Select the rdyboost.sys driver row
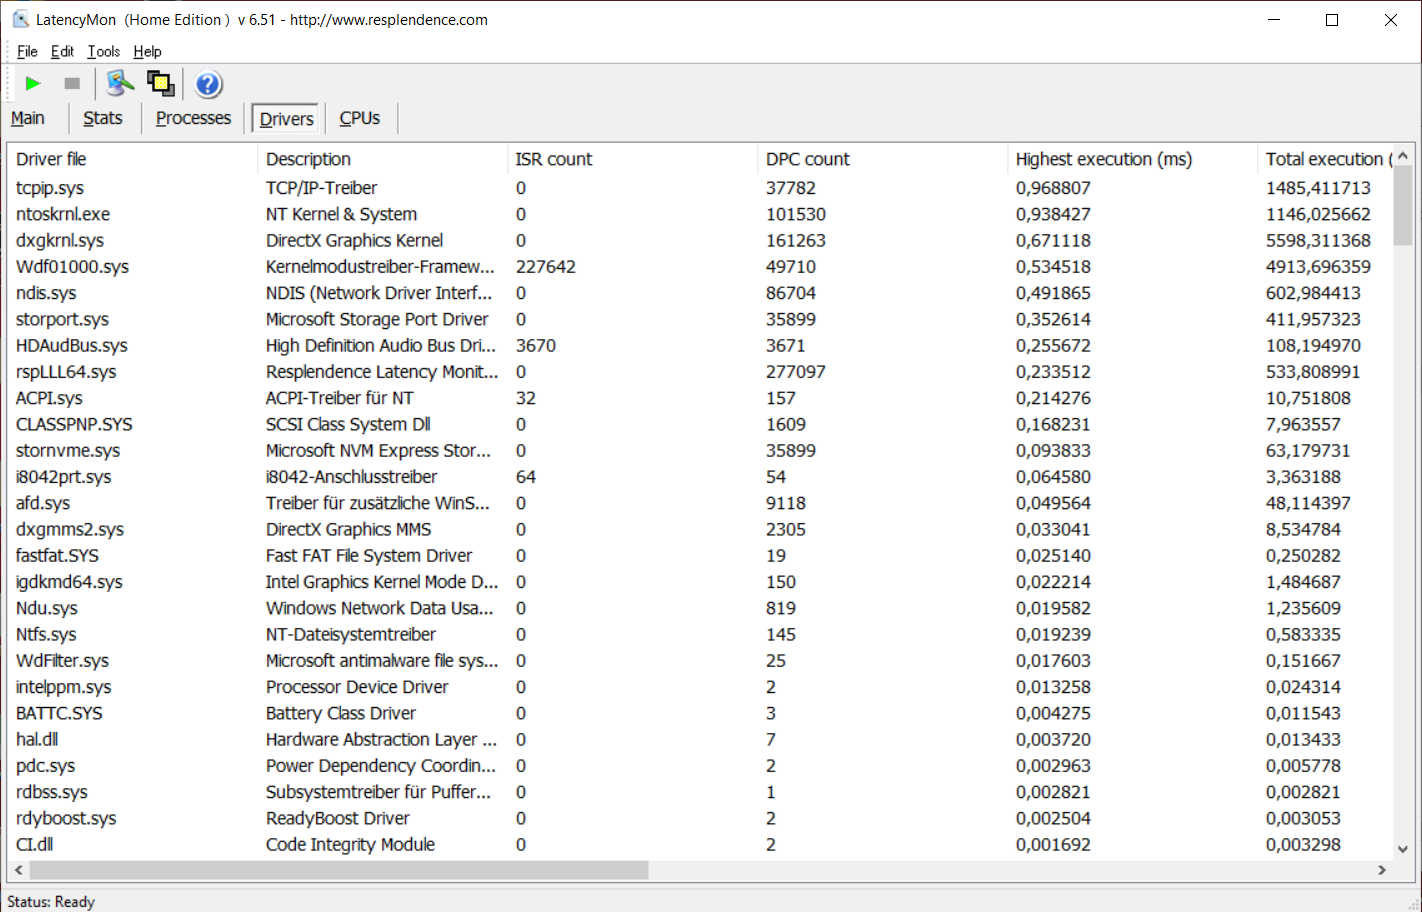 click(700, 818)
